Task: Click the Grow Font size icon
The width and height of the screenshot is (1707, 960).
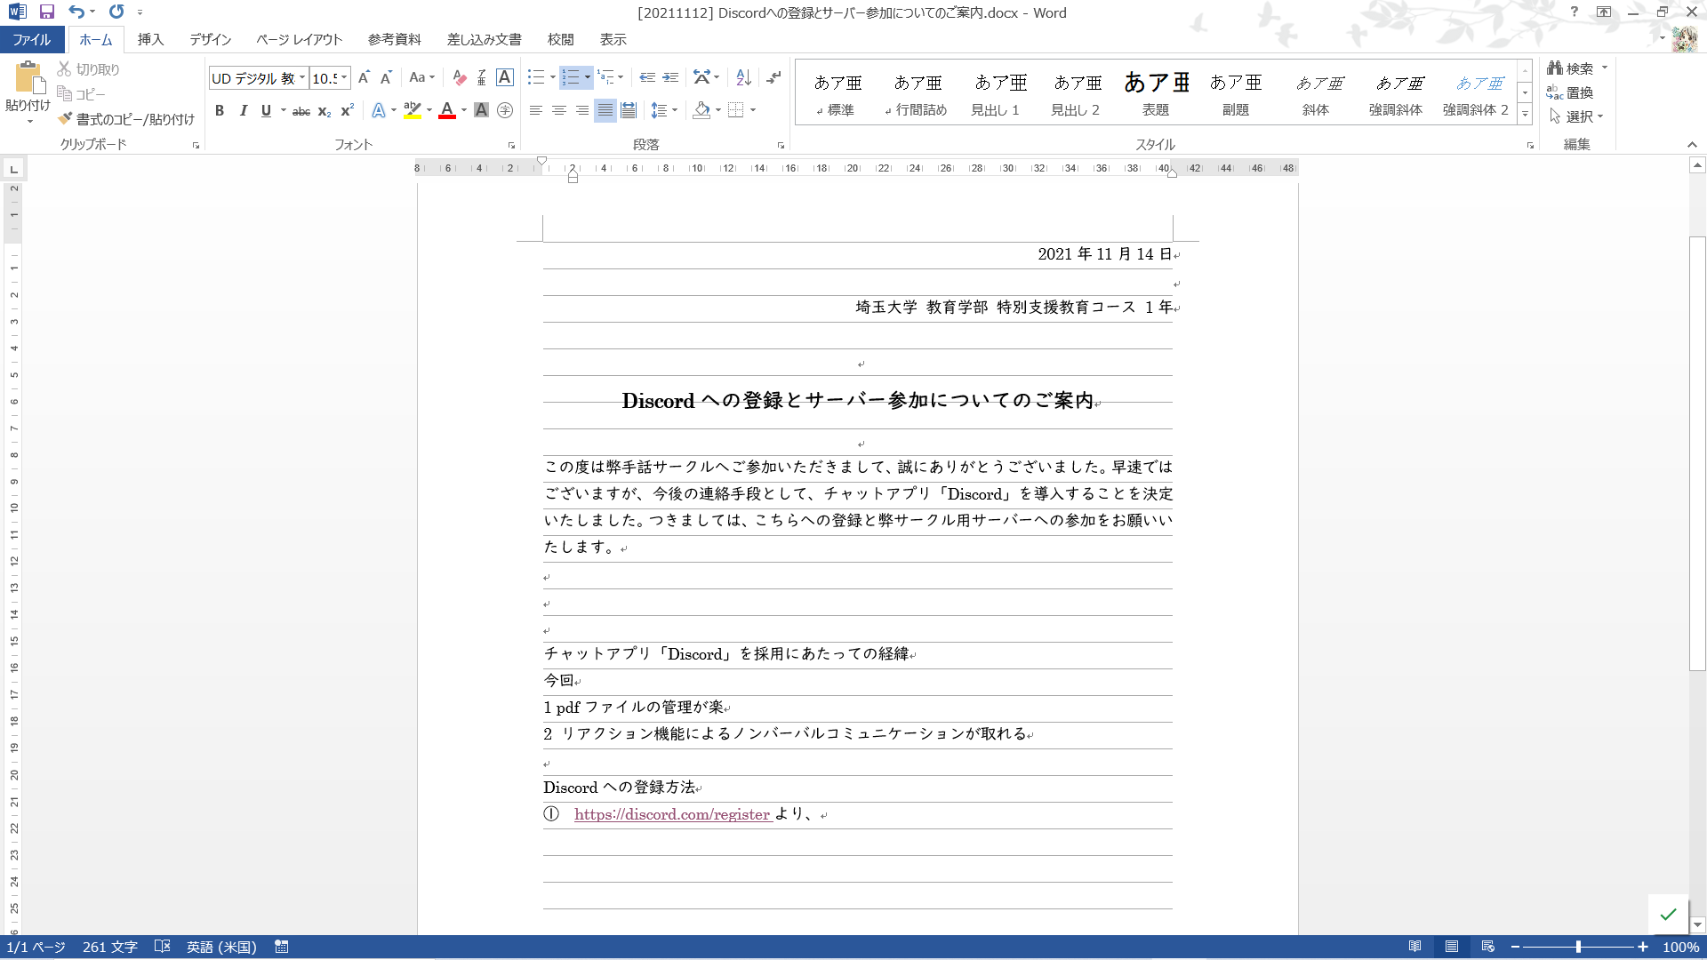Action: point(364,78)
